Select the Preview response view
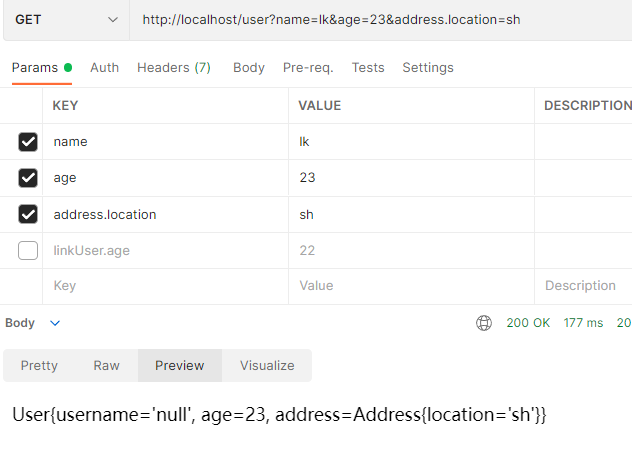Screen dimensions: 632x456 coord(180,366)
